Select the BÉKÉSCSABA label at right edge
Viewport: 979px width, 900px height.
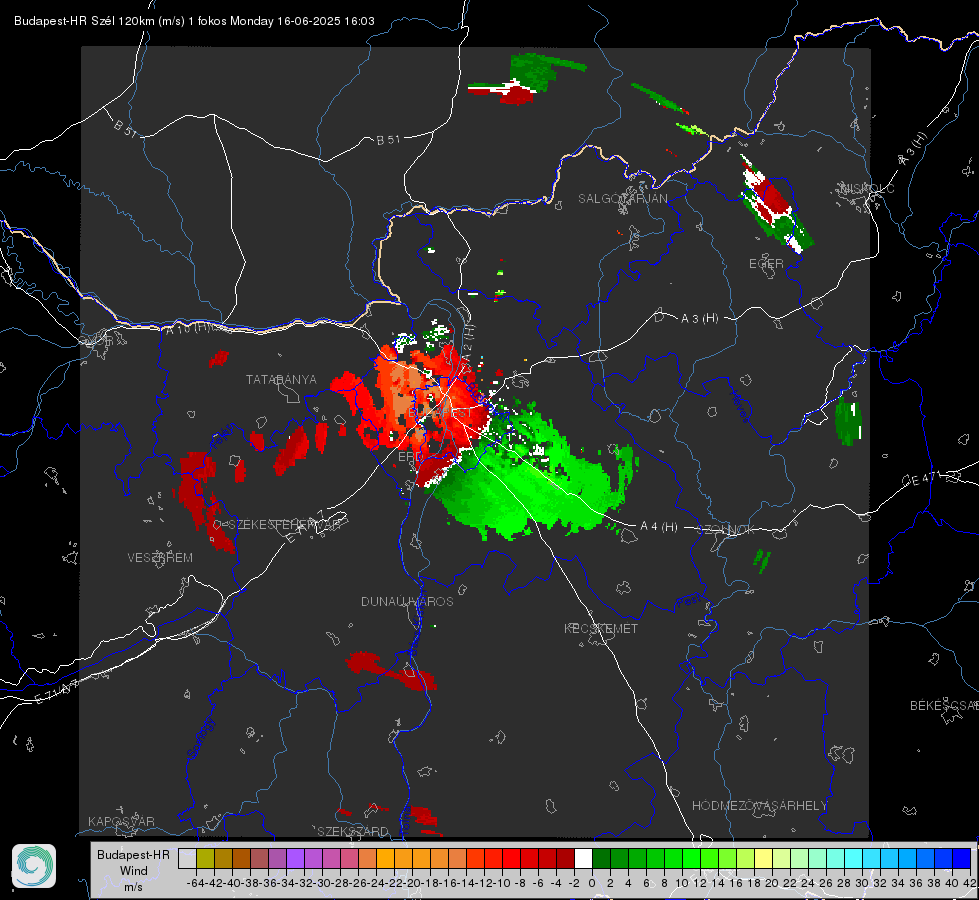pos(944,705)
